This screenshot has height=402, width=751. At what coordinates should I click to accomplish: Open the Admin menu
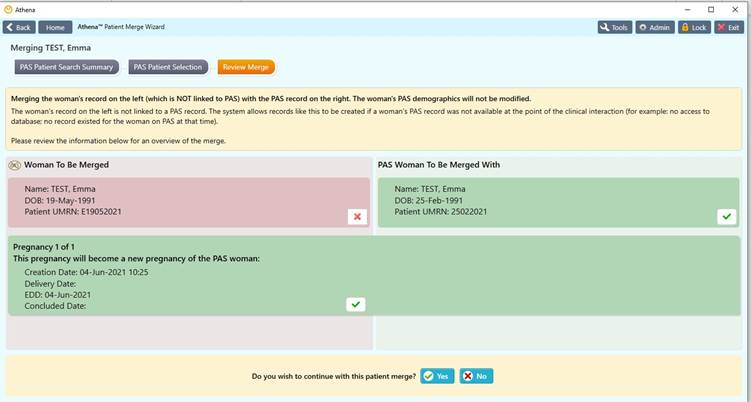click(655, 27)
